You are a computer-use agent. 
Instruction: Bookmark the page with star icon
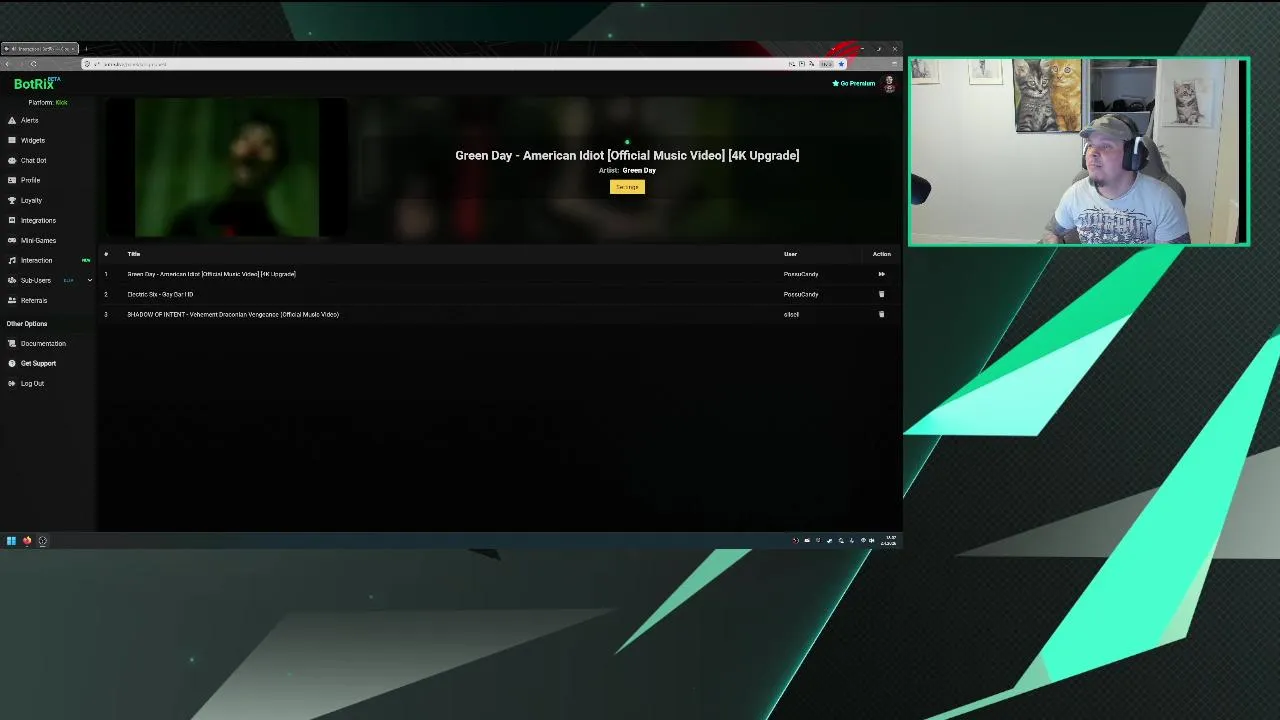[841, 64]
